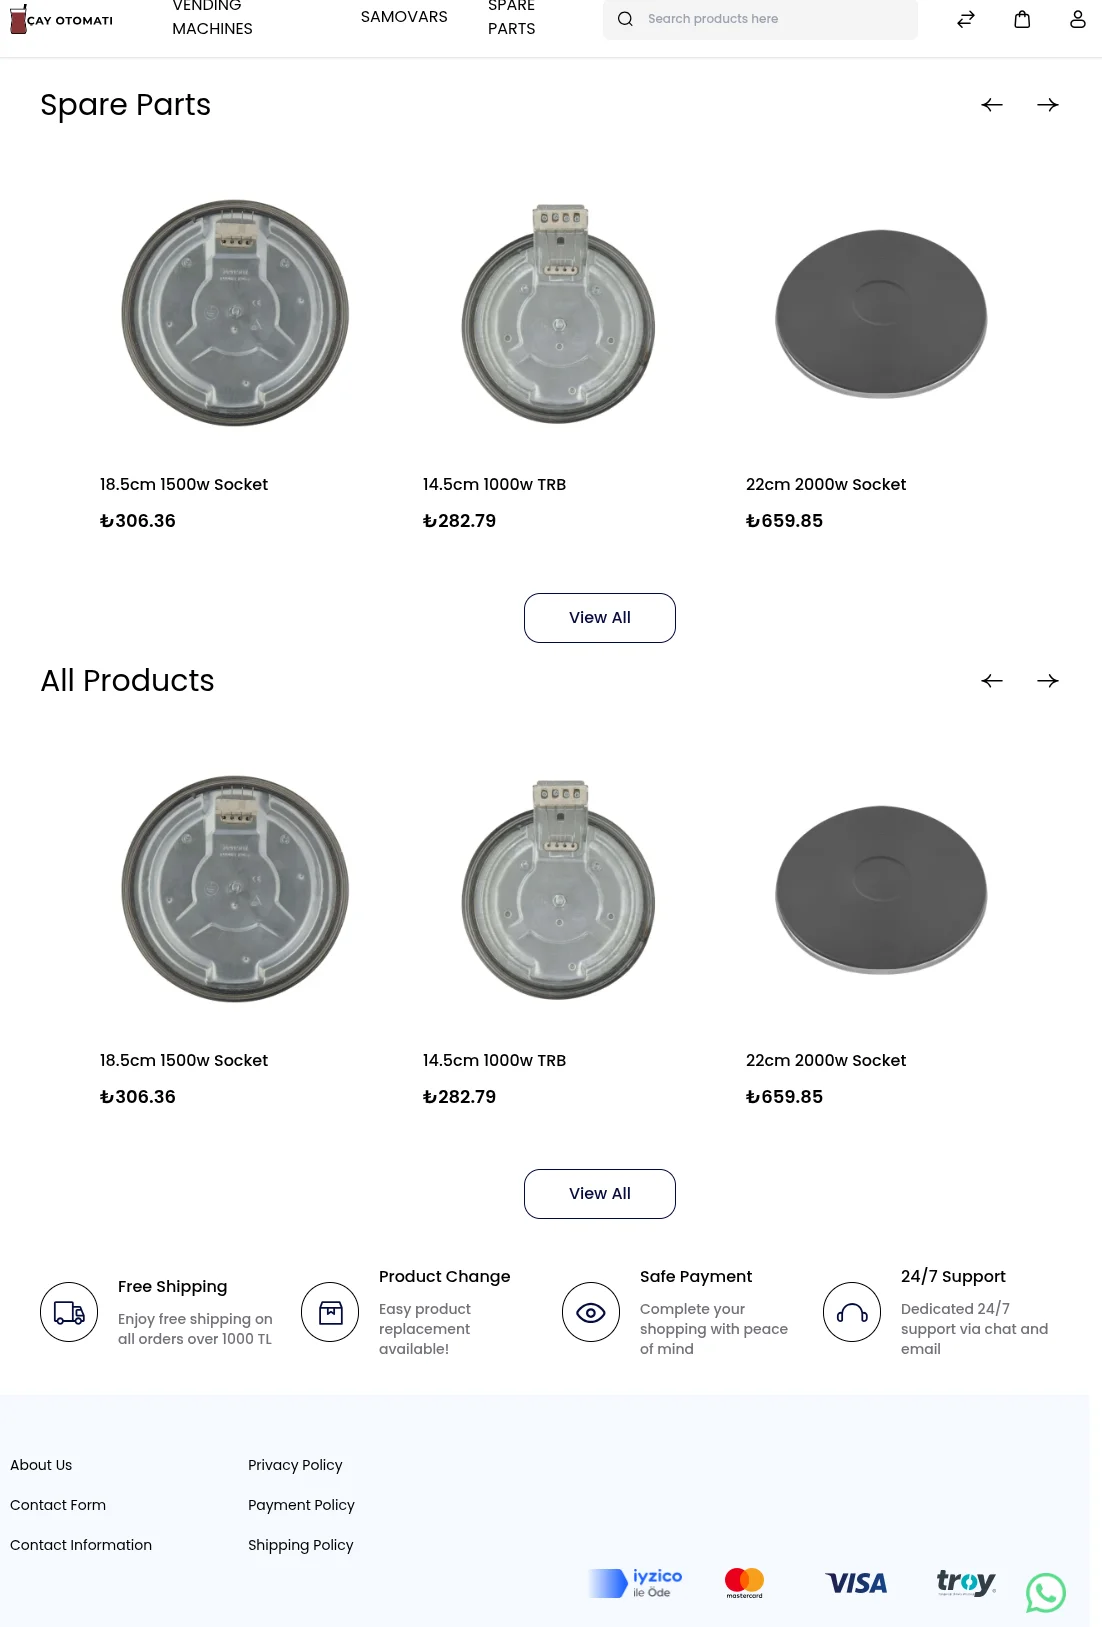Click next arrow in All Products section
This screenshot has width=1102, height=1627.
(x=1048, y=681)
